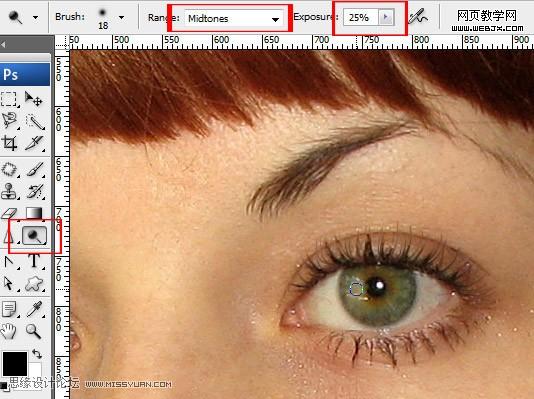This screenshot has width=534, height=399.
Task: Click the Burn tool preset icon
Action: [15, 17]
